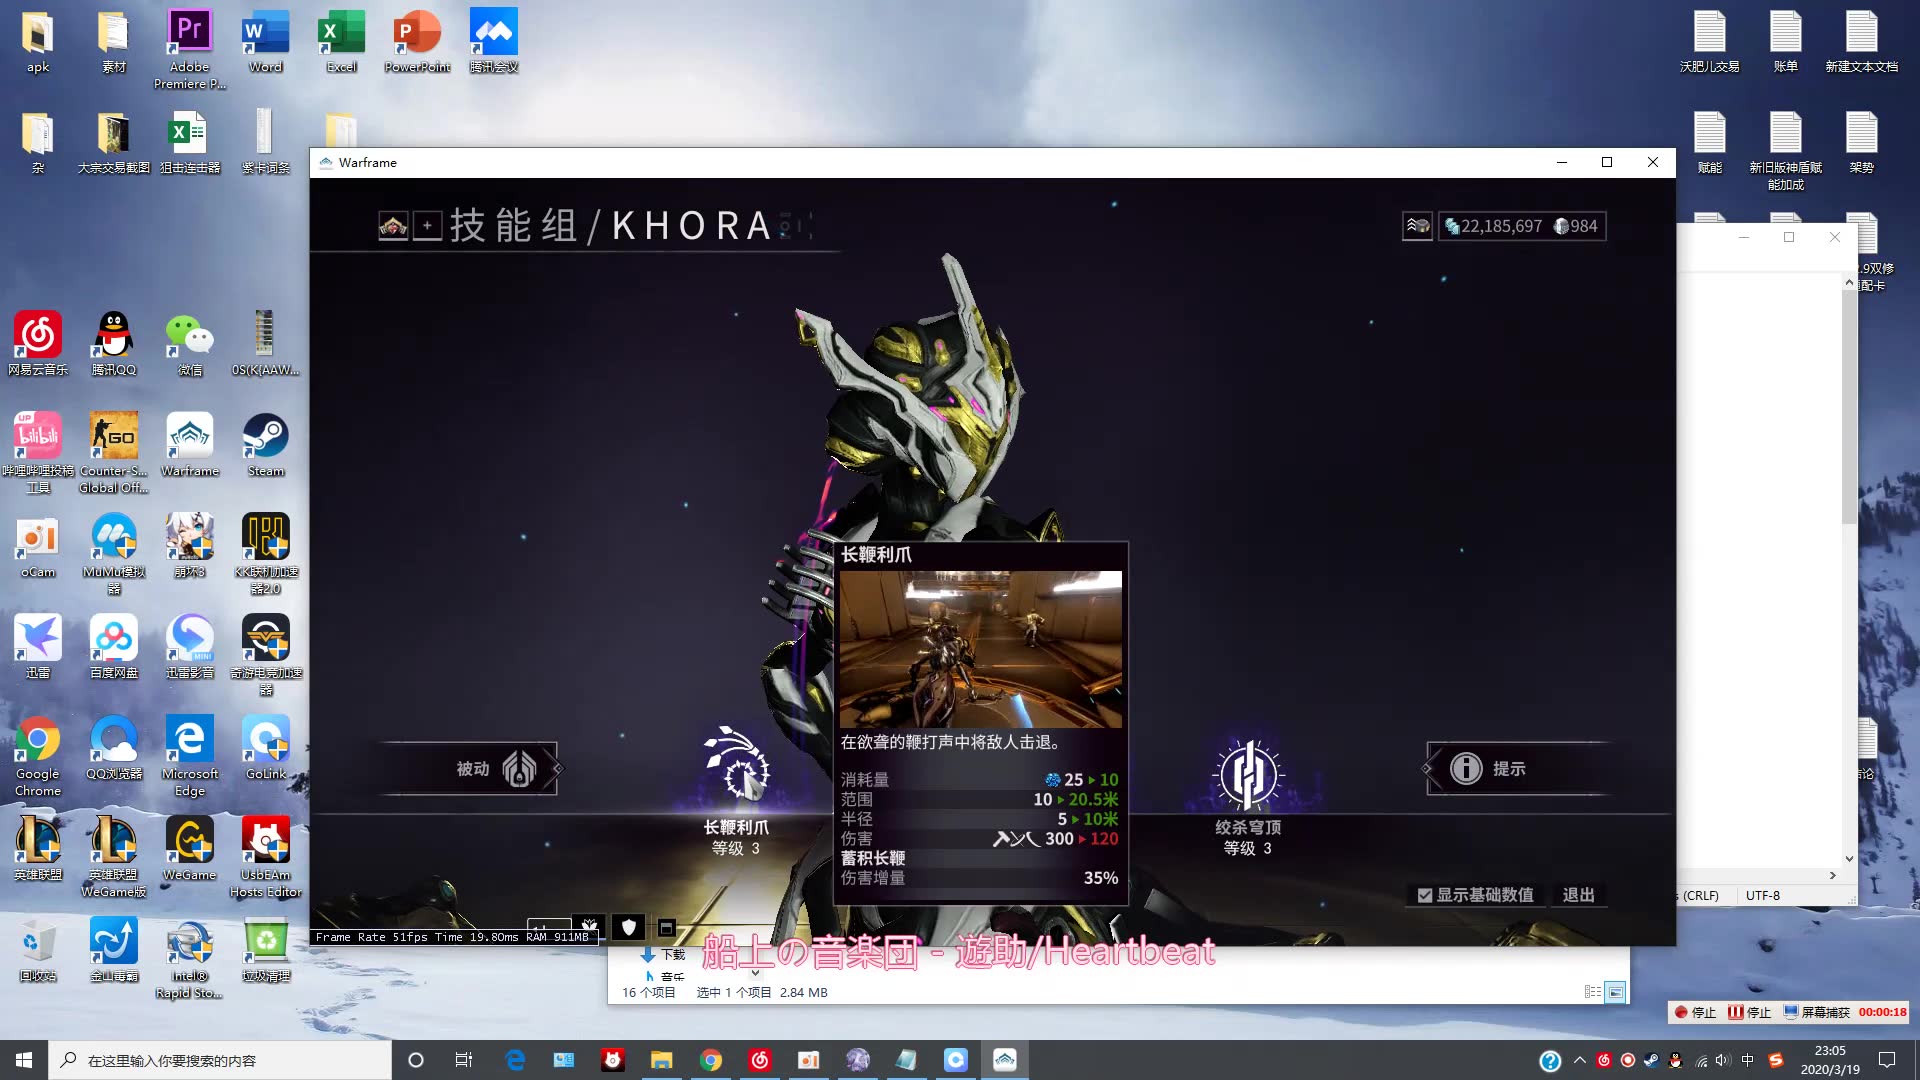Open the PowerPoint desktop shortcut

coord(417,41)
